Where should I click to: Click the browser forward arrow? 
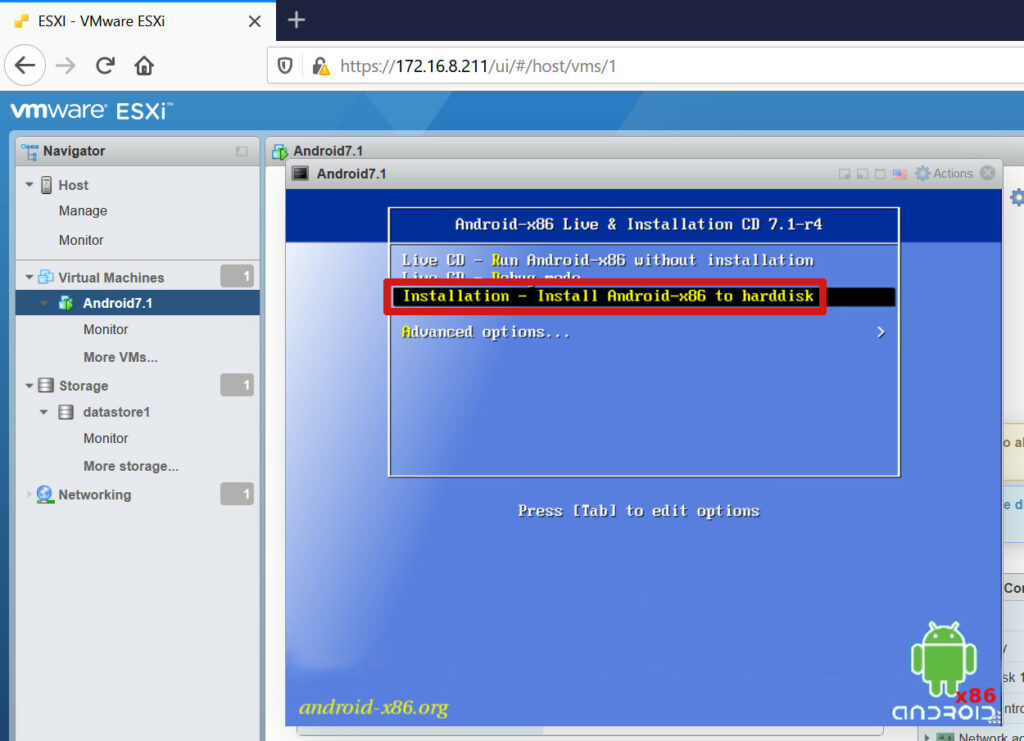coord(65,65)
